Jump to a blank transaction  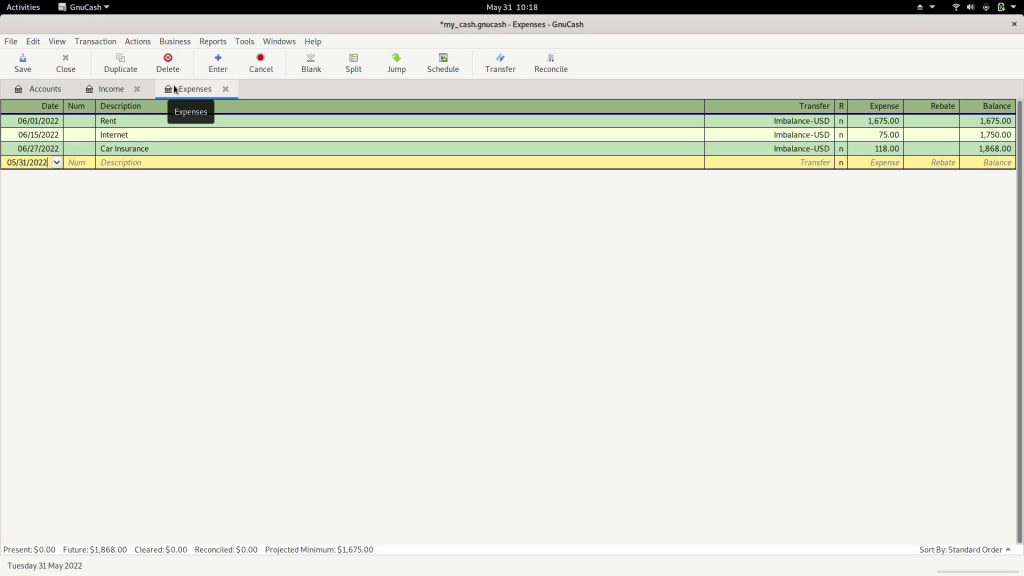(310, 63)
